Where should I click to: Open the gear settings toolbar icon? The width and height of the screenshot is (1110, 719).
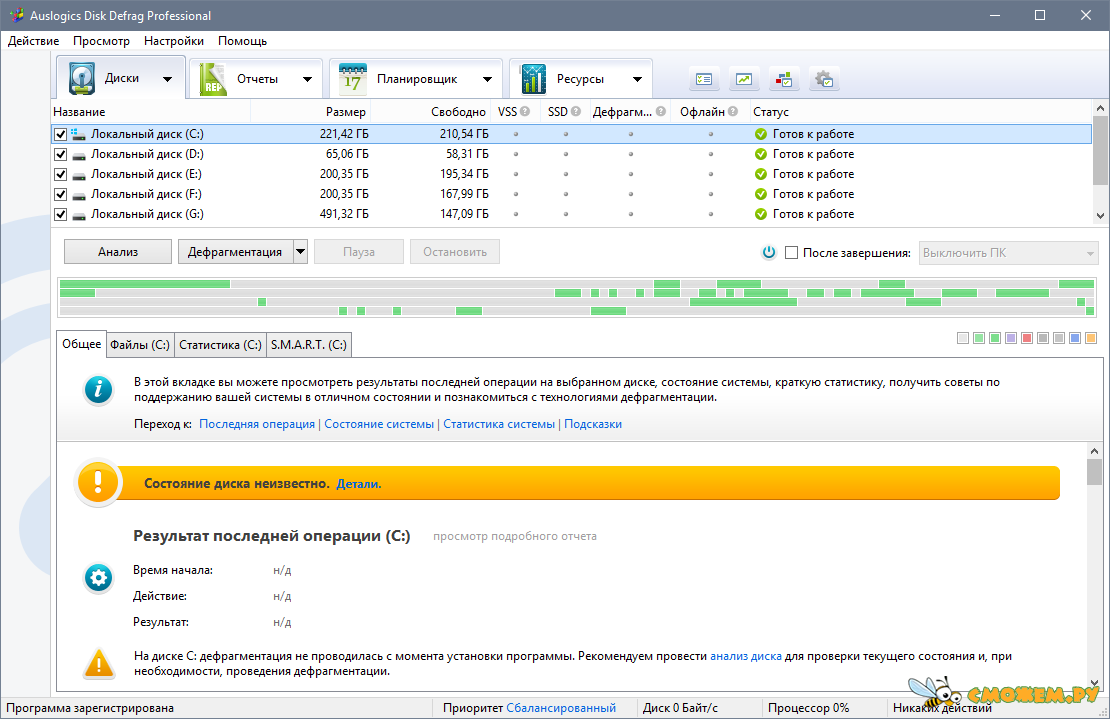click(824, 79)
